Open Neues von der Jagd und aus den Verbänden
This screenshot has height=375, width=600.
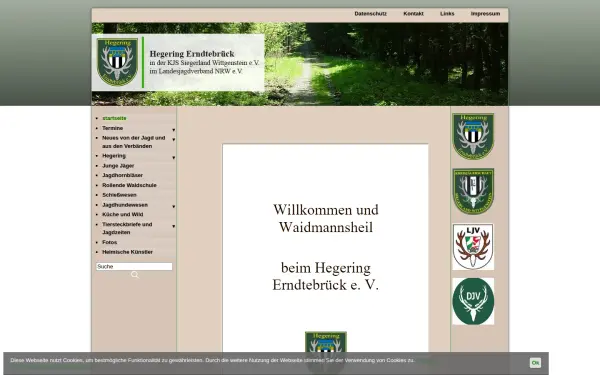[134, 142]
